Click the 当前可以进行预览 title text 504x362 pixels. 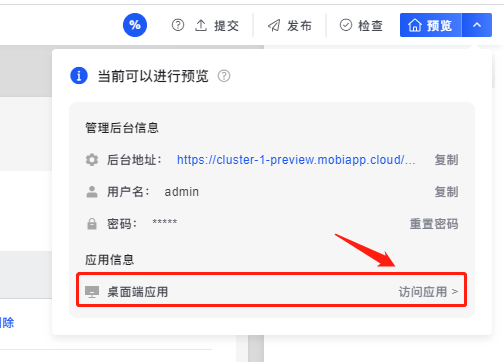(153, 76)
